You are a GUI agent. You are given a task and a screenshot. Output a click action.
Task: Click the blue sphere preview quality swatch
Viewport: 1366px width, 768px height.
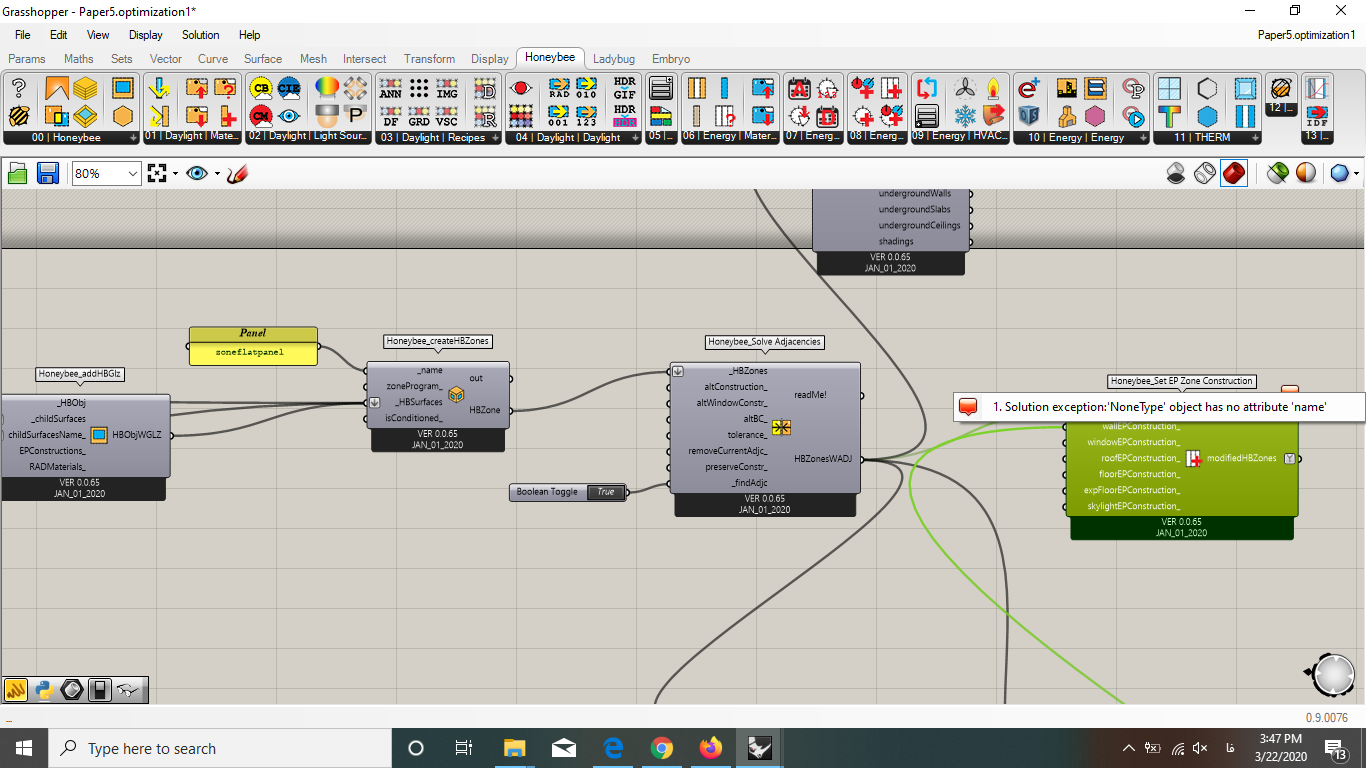click(1340, 174)
